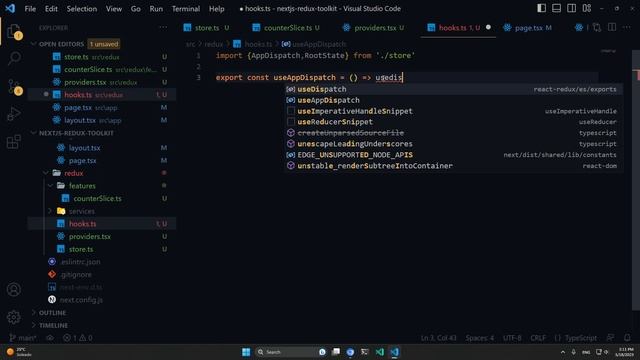Open the Extensions view
640x360 pixels.
click(14, 142)
